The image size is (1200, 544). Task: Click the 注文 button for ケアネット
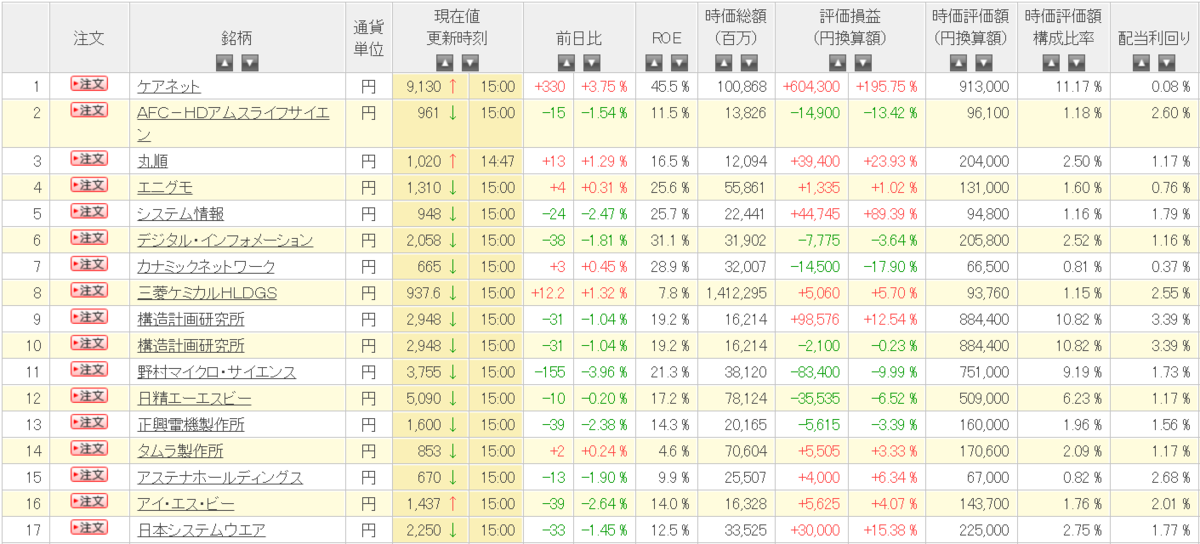[89, 85]
